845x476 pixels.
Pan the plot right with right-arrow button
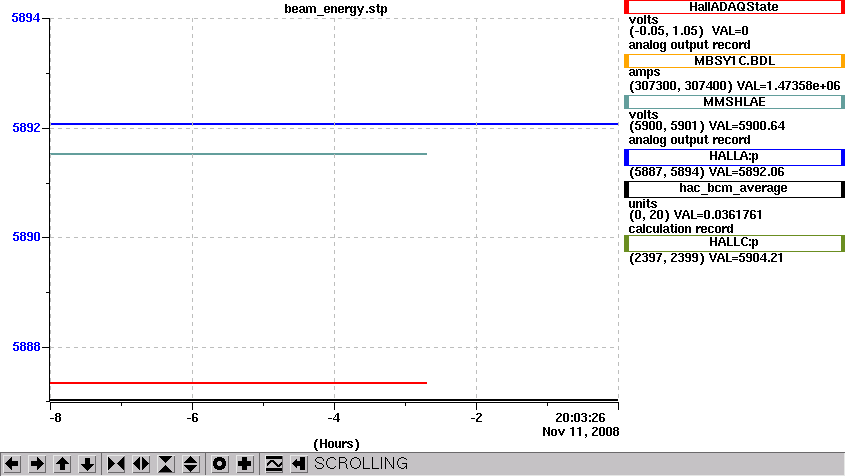pos(37,464)
